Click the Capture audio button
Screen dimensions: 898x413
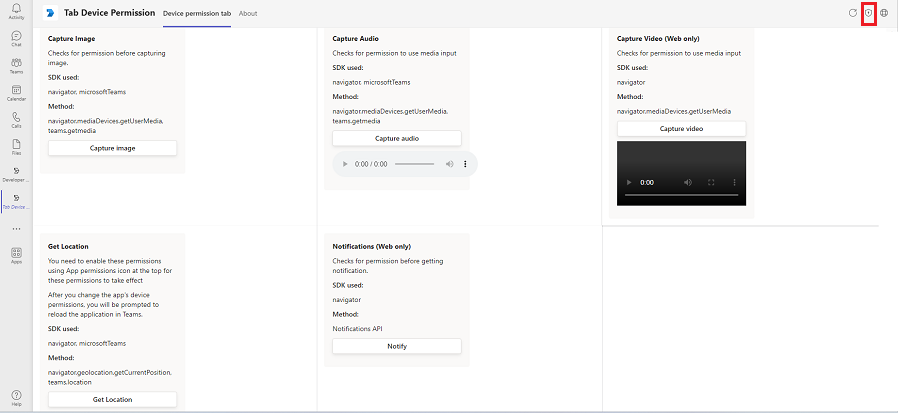pyautogui.click(x=396, y=138)
